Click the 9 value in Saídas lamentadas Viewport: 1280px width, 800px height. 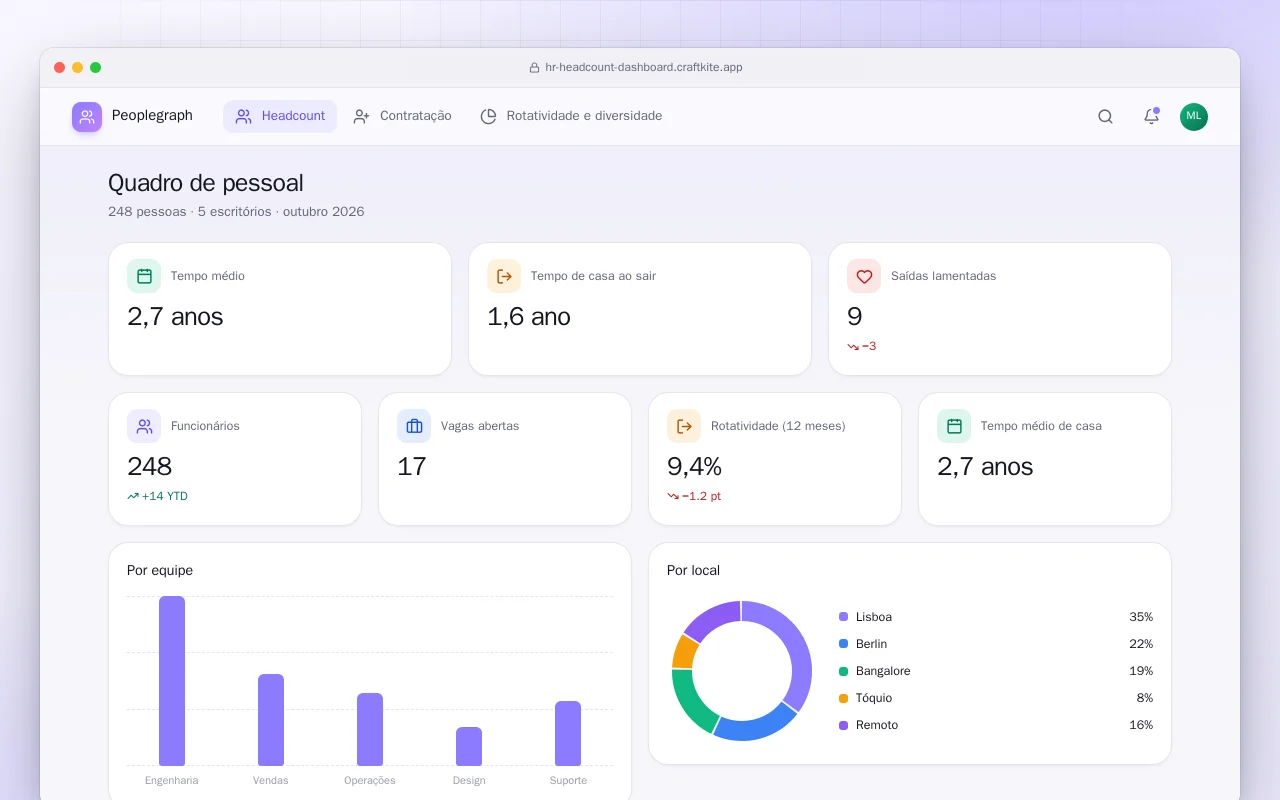click(x=855, y=317)
